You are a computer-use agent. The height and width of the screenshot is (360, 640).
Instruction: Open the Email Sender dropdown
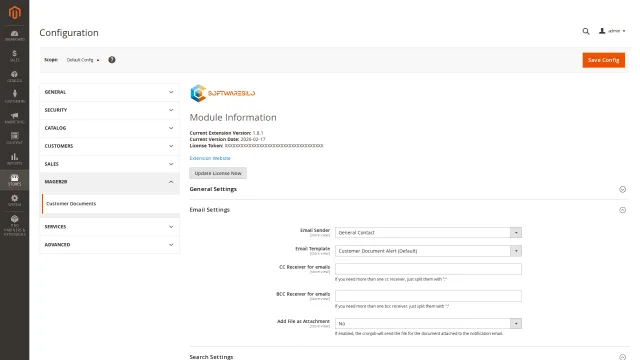coord(428,233)
